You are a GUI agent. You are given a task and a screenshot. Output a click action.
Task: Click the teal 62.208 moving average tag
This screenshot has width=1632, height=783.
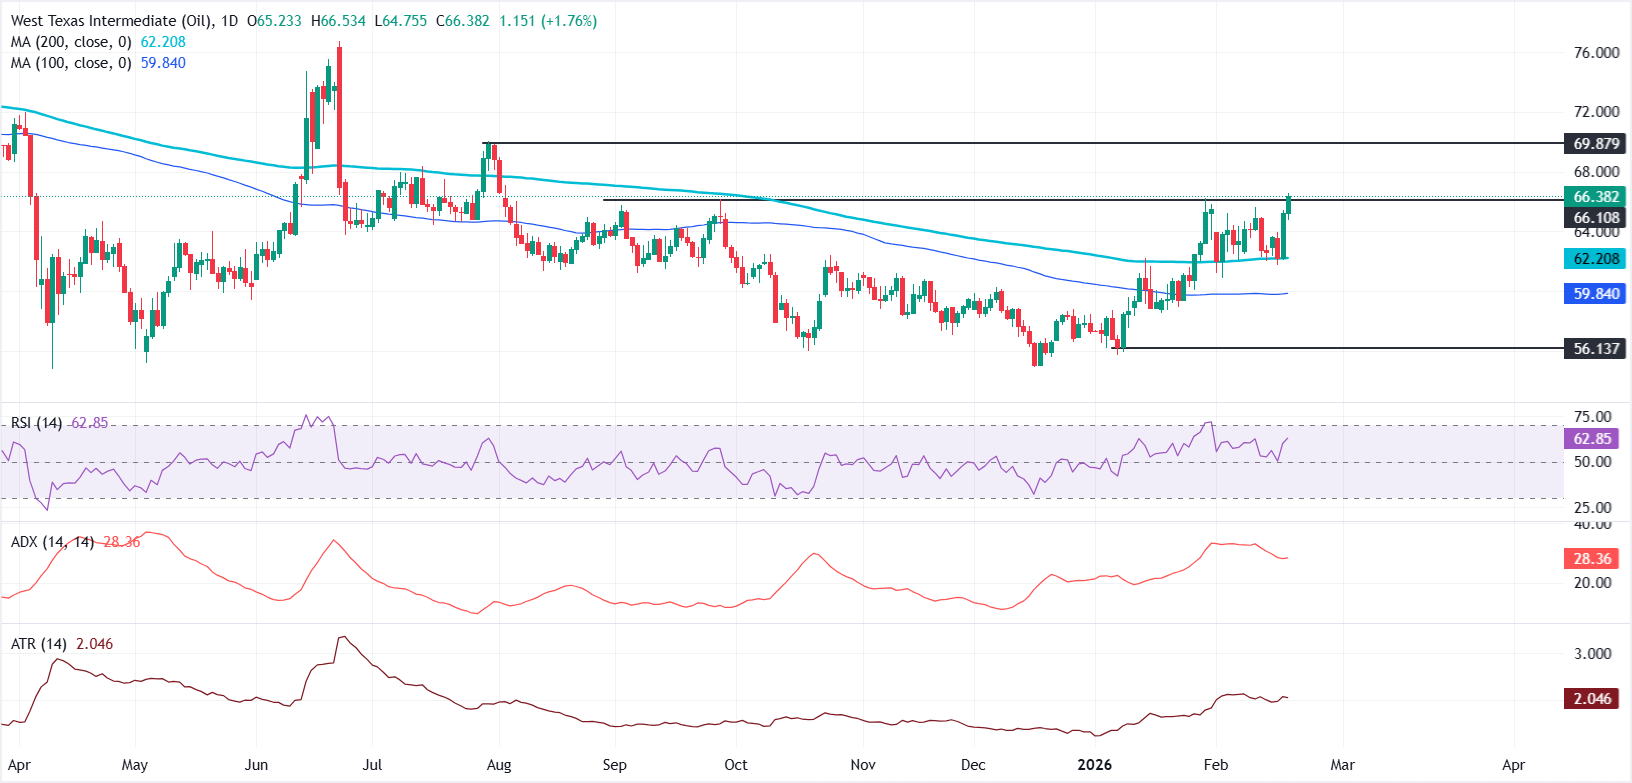[1596, 259]
